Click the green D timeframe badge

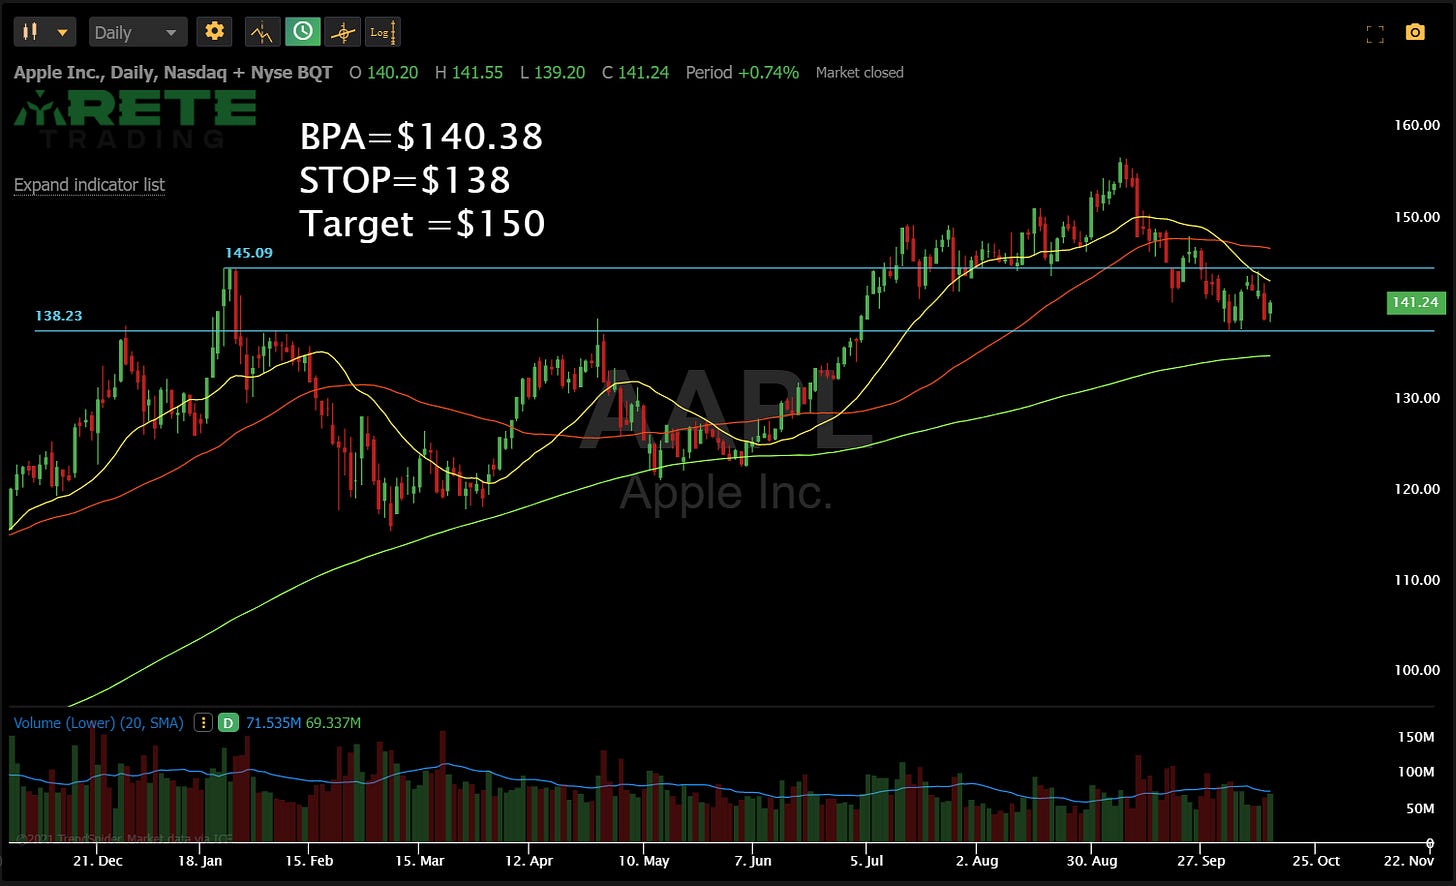coord(229,722)
